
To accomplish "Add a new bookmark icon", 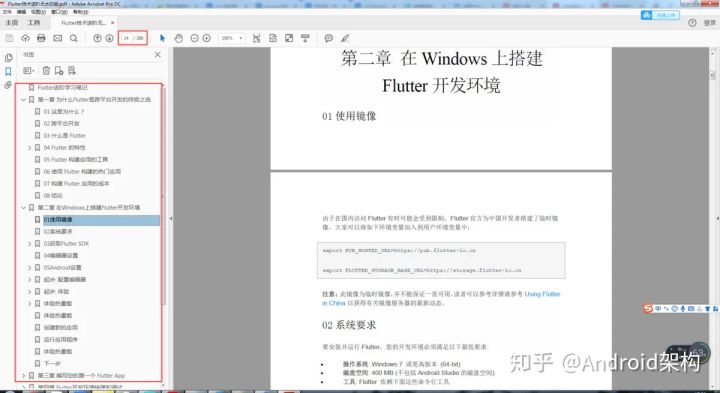I will (59, 71).
